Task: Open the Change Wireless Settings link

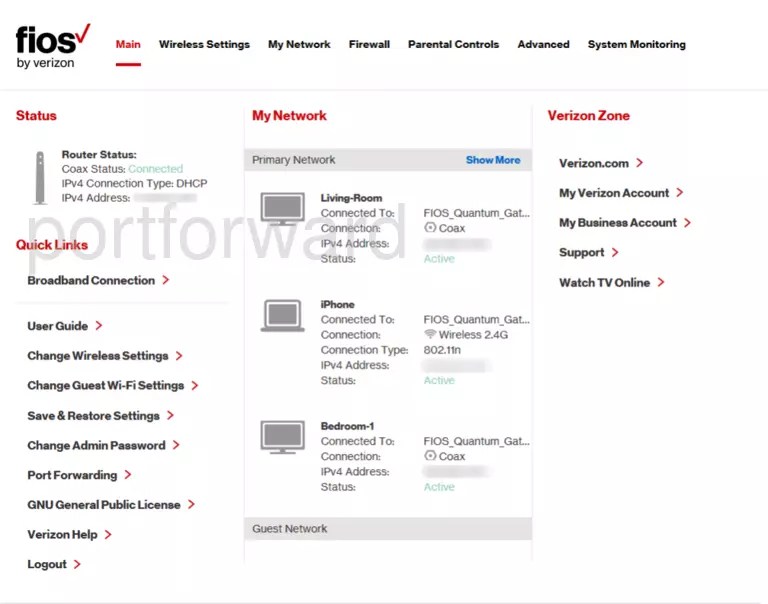Action: [x=98, y=356]
